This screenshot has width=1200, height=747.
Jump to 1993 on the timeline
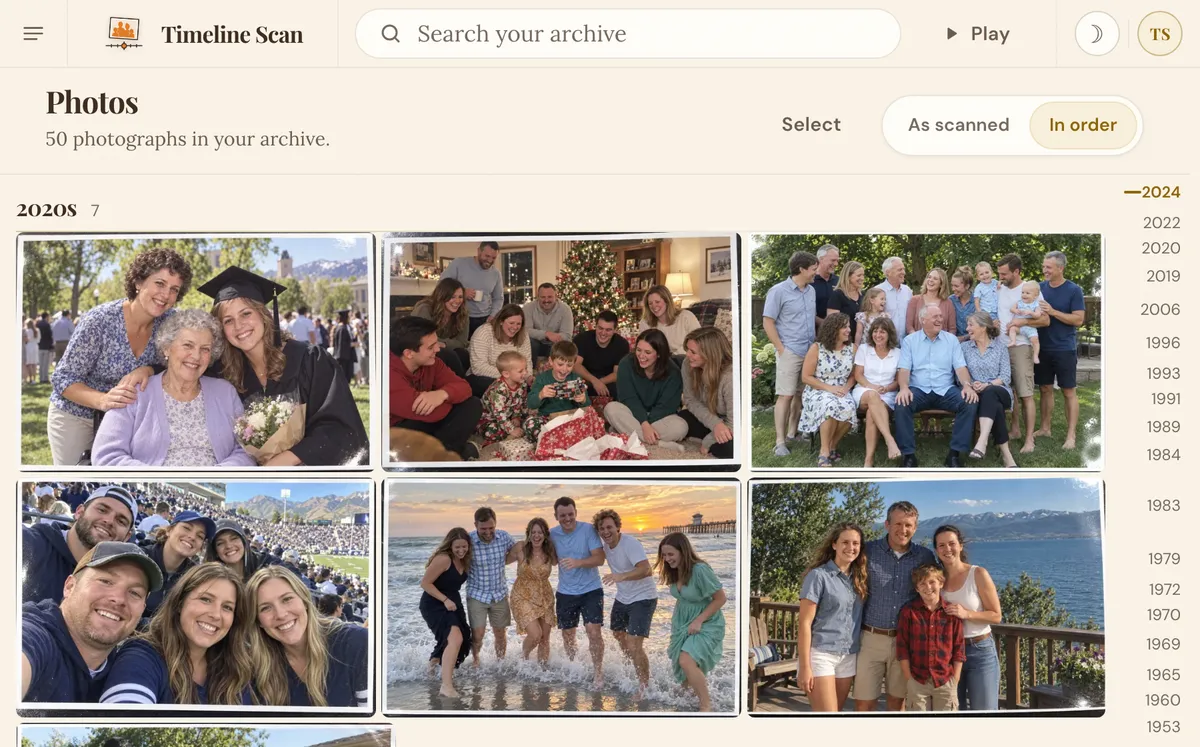click(1163, 373)
